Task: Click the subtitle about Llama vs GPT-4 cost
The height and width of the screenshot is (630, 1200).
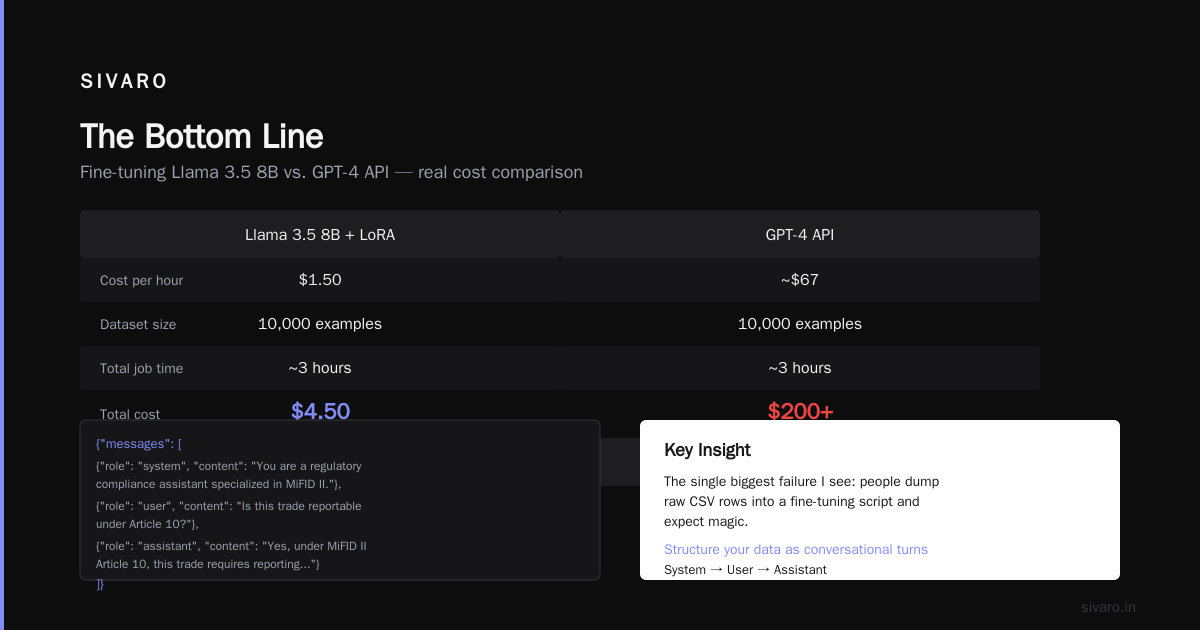Action: coord(331,172)
